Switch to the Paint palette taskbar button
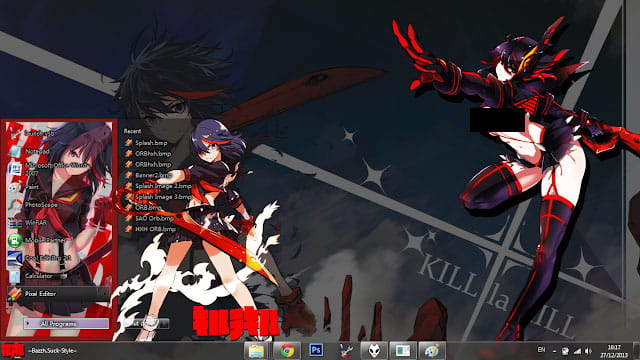Screen dimensions: 640x360 (x=431, y=351)
